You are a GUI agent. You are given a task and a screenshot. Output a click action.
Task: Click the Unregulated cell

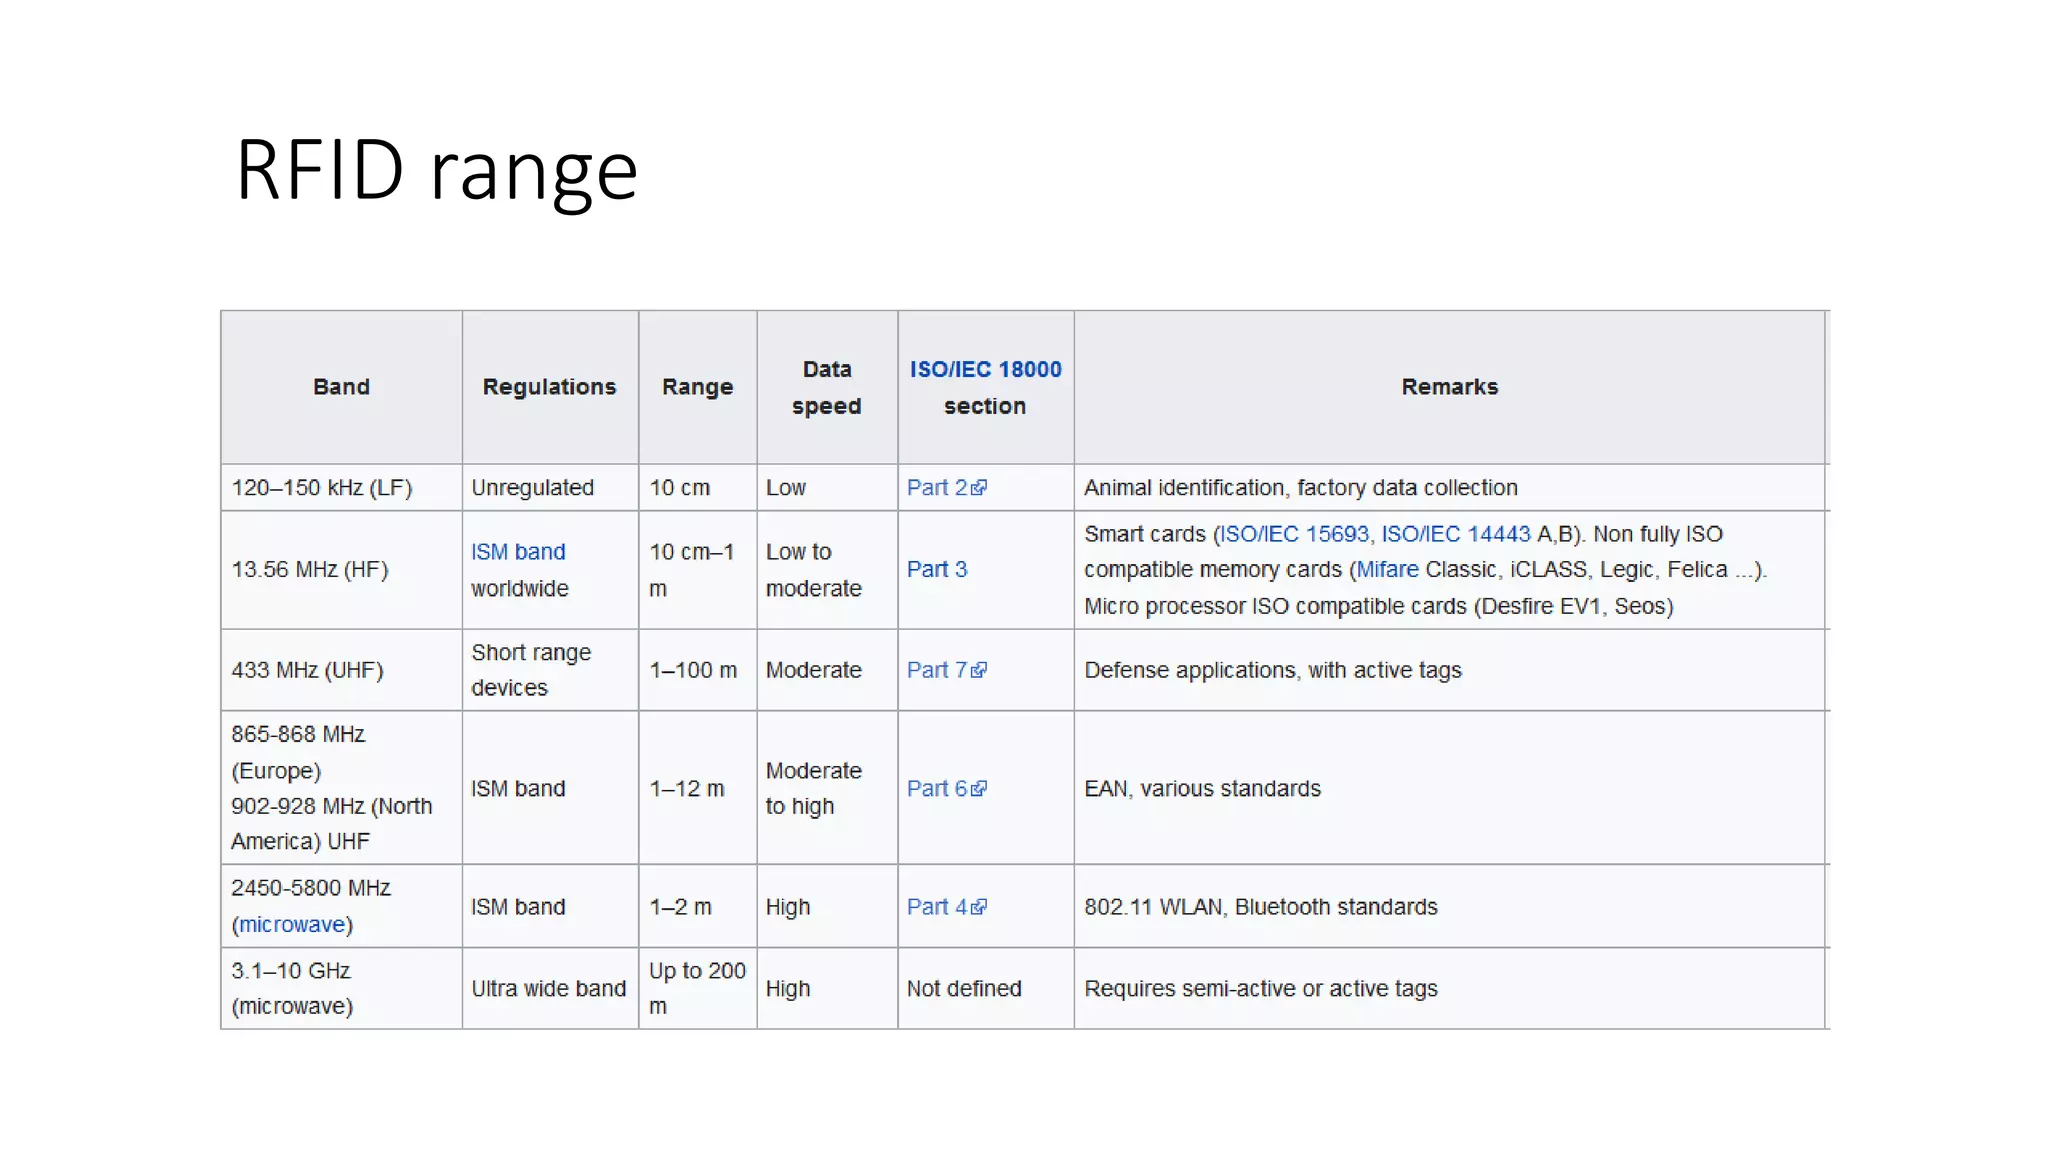(550, 488)
